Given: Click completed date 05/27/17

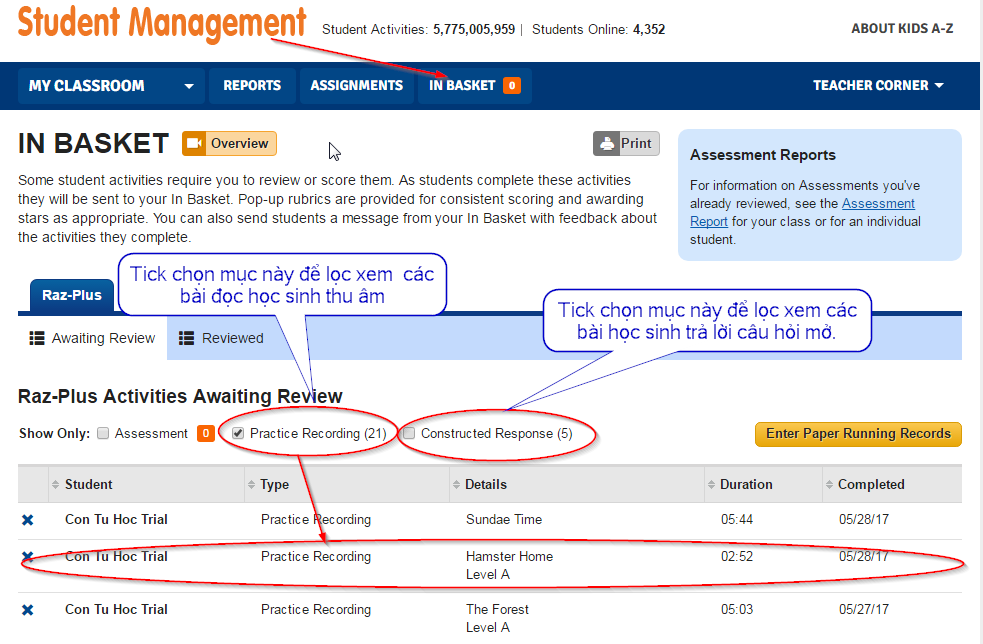Looking at the screenshot, I should 863,610.
